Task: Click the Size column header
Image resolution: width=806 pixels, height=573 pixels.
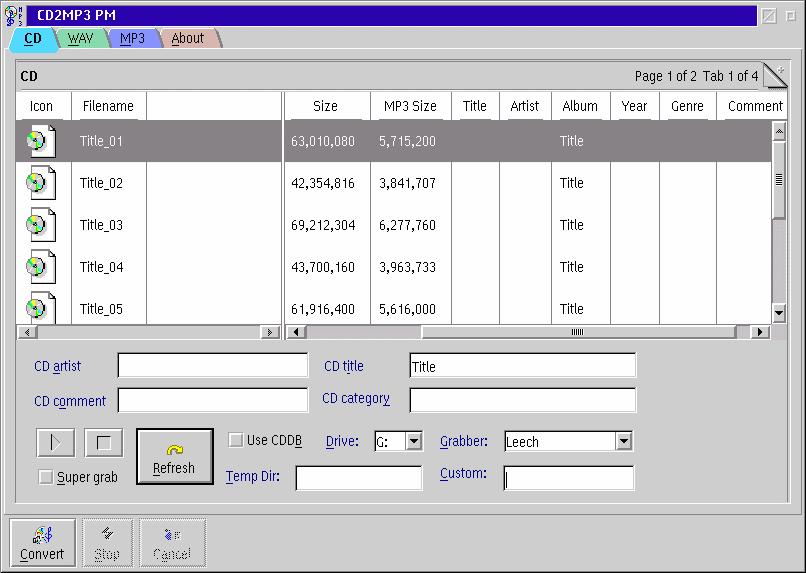Action: click(x=327, y=106)
